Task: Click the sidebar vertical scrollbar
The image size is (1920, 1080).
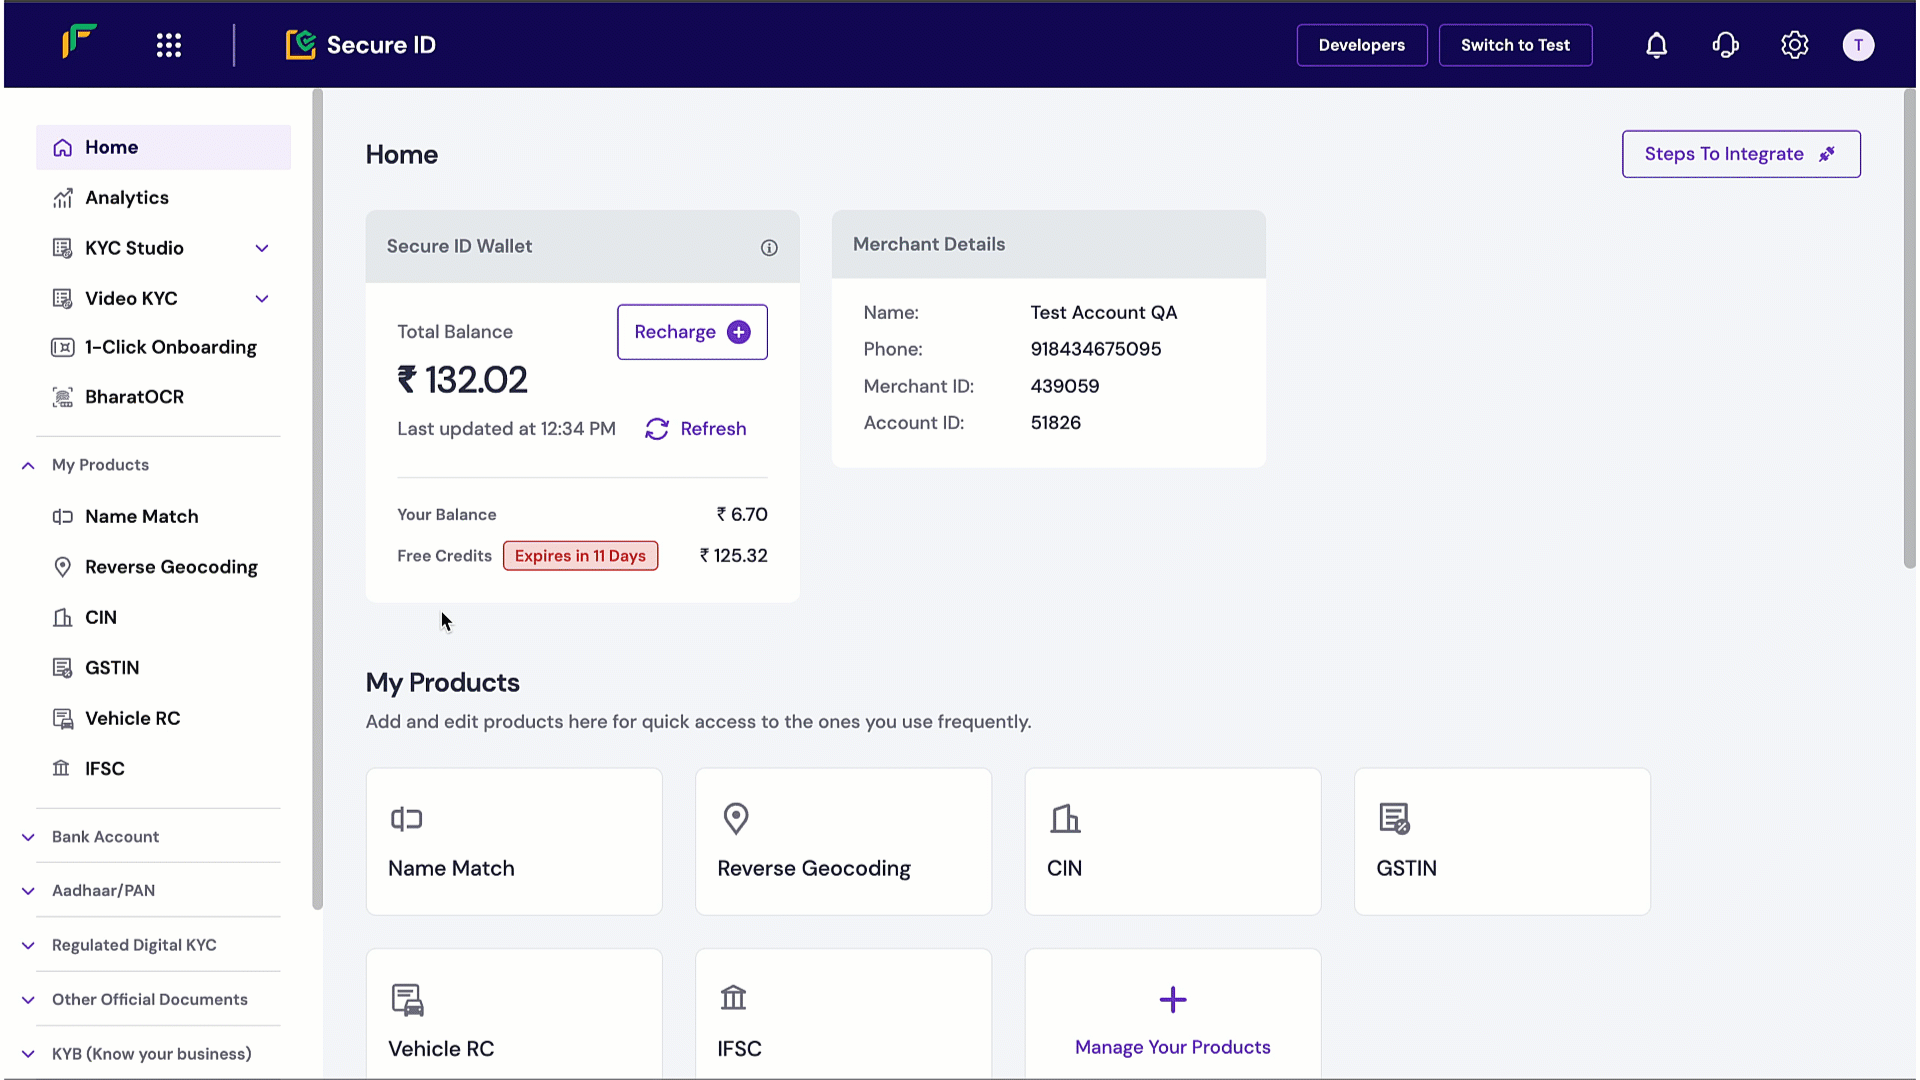Action: pos(317,500)
